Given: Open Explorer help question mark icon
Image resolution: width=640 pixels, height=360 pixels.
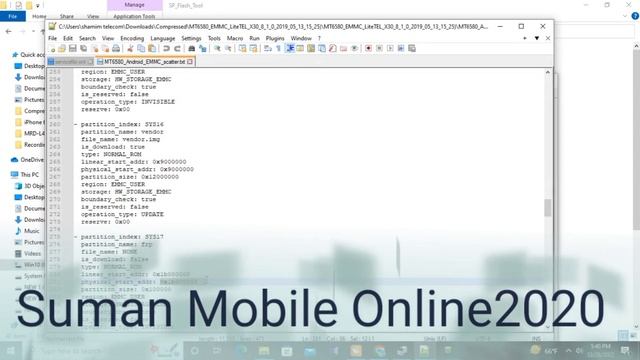Looking at the screenshot, I should [635, 16].
